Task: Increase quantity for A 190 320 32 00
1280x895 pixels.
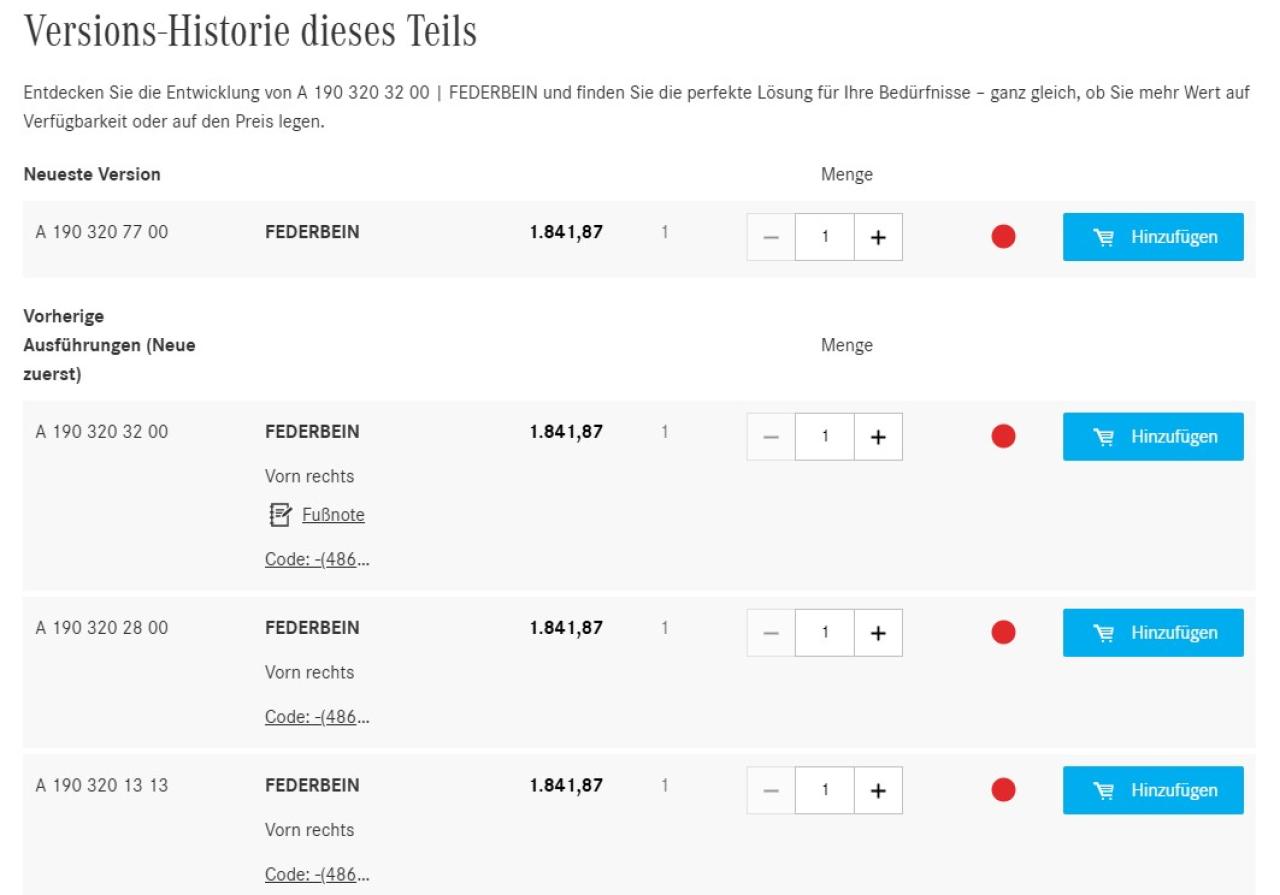Action: coord(878,437)
